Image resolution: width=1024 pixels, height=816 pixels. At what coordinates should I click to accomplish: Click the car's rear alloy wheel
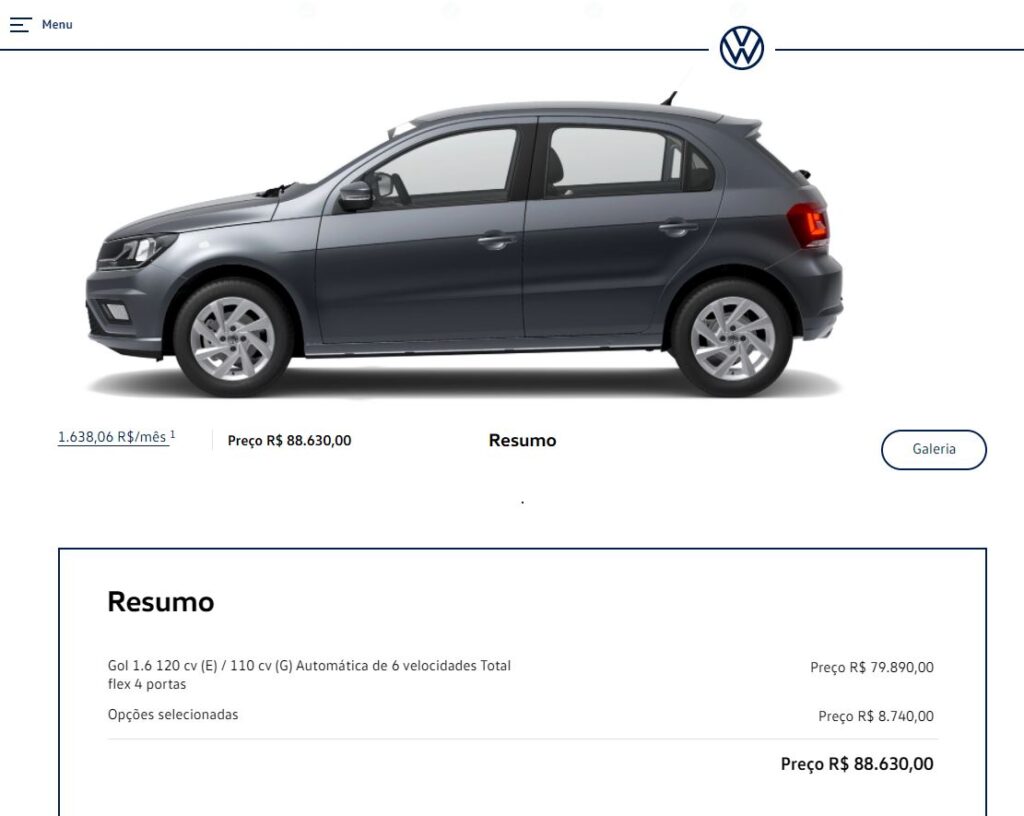[x=732, y=338]
